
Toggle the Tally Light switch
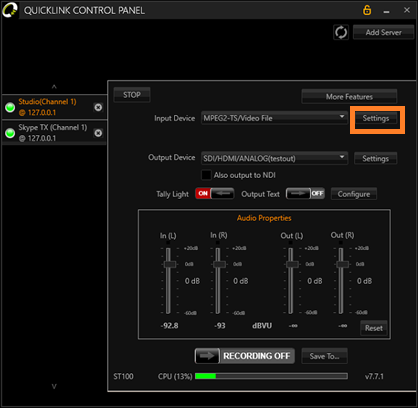pyautogui.click(x=215, y=194)
